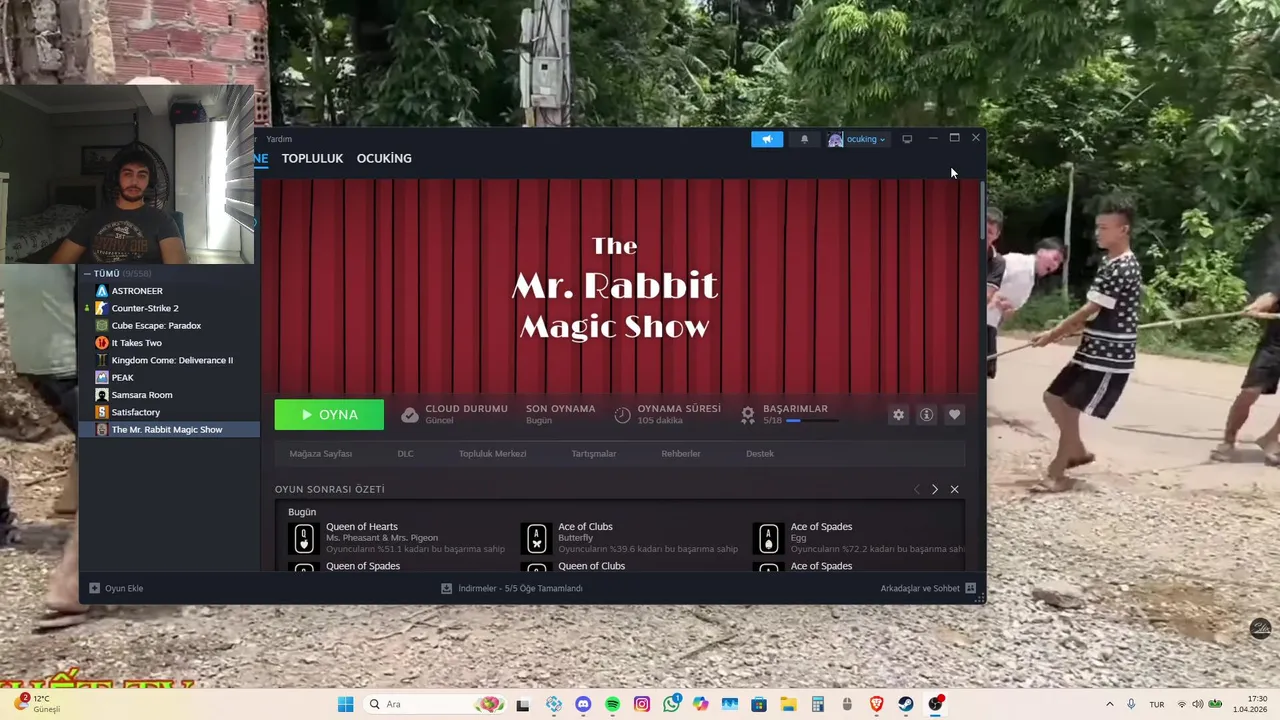The image size is (1280, 720).
Task: Open the Steam notifications bell
Action: [x=804, y=139]
